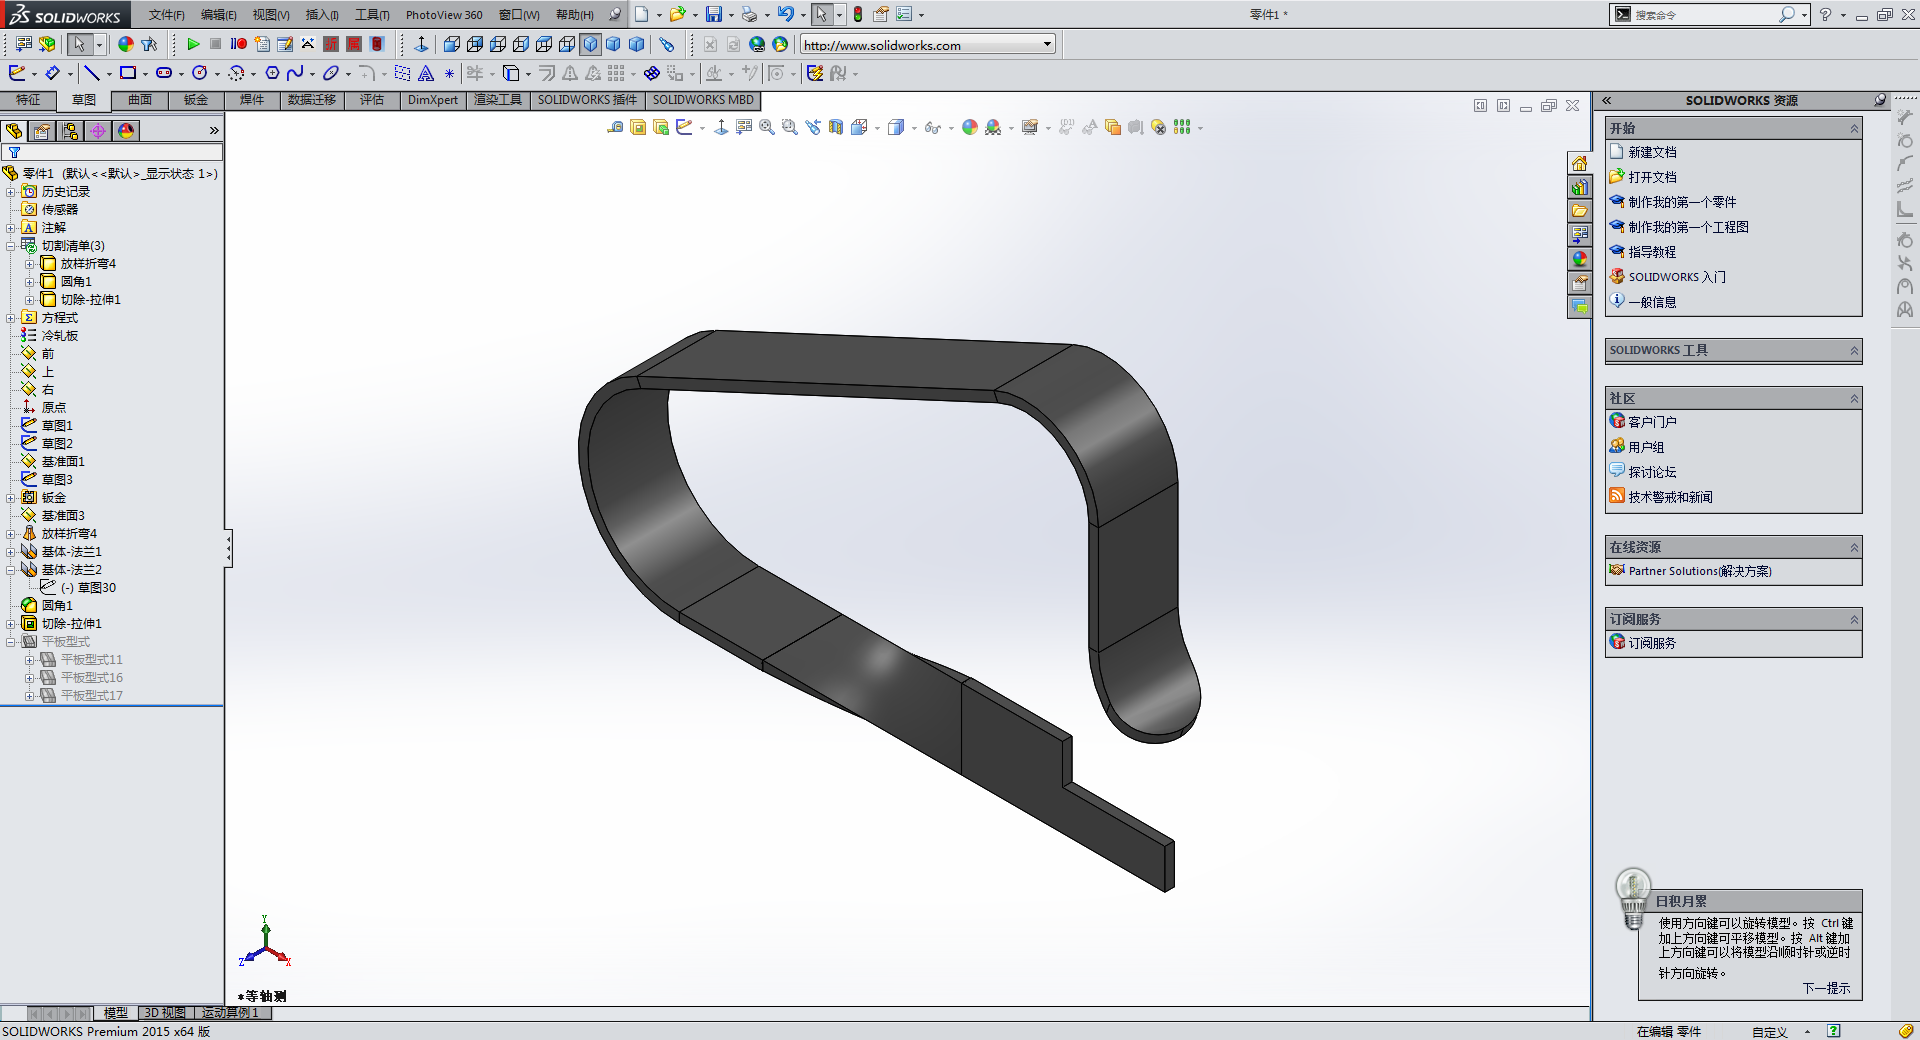Click the Previous View icon
This screenshot has width=1920, height=1040.
pyautogui.click(x=813, y=127)
